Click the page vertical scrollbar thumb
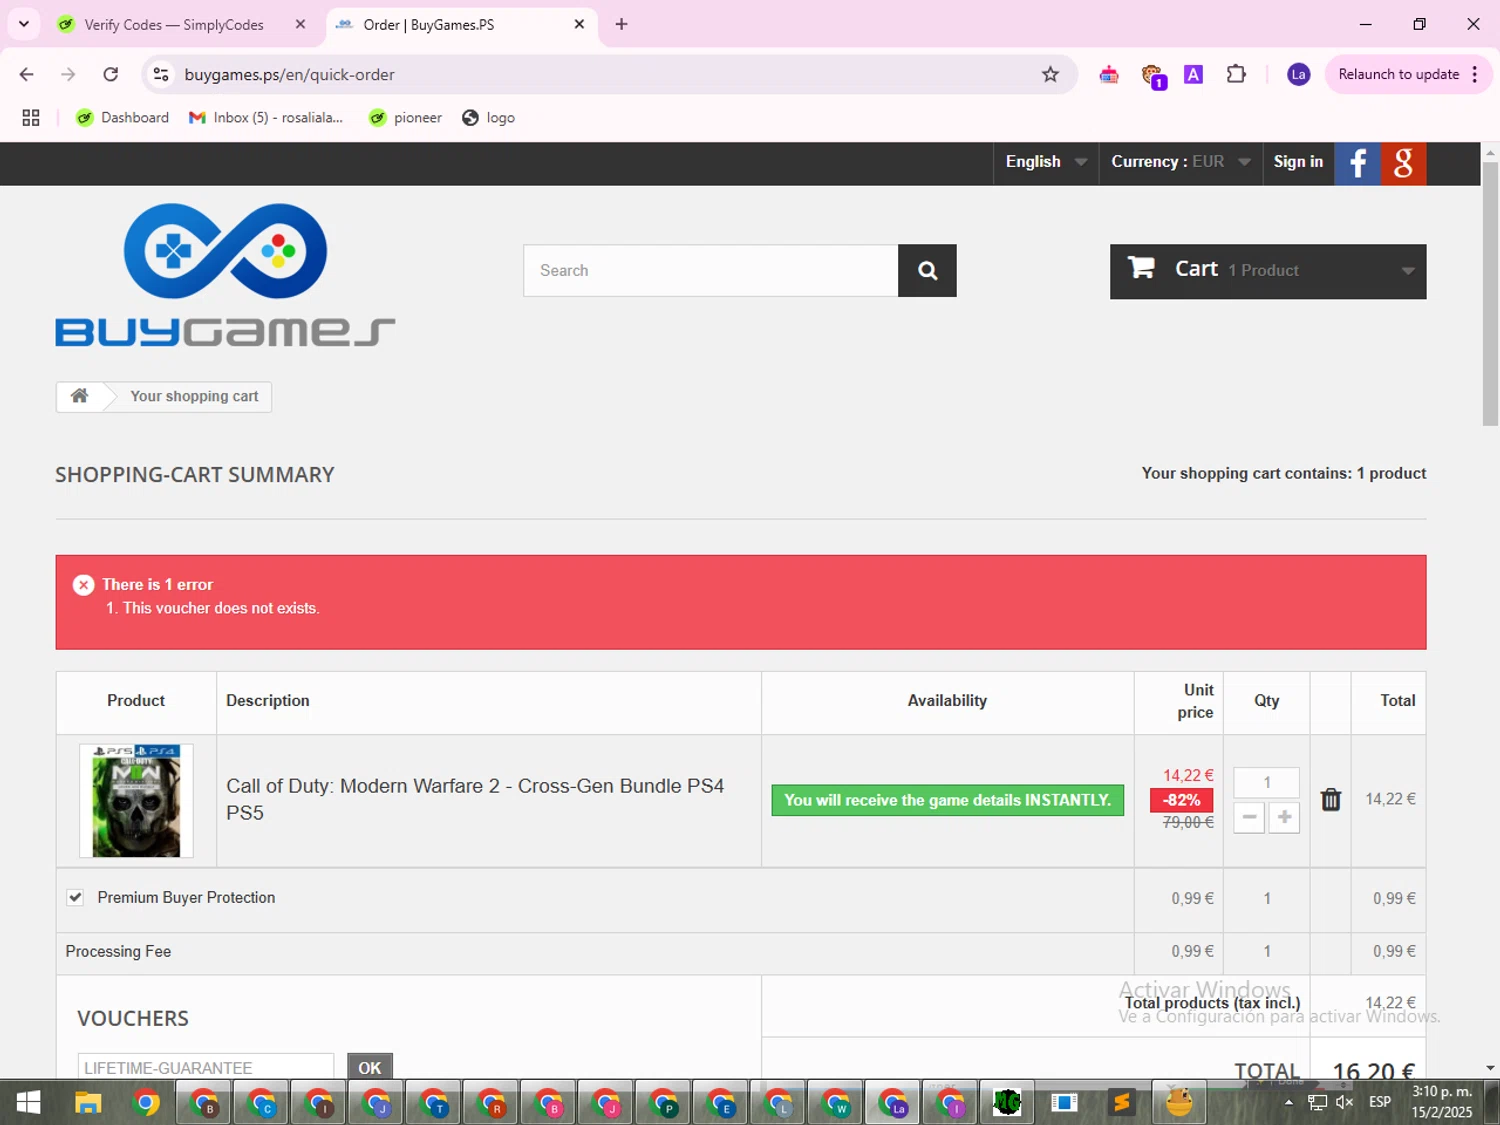 click(x=1490, y=294)
